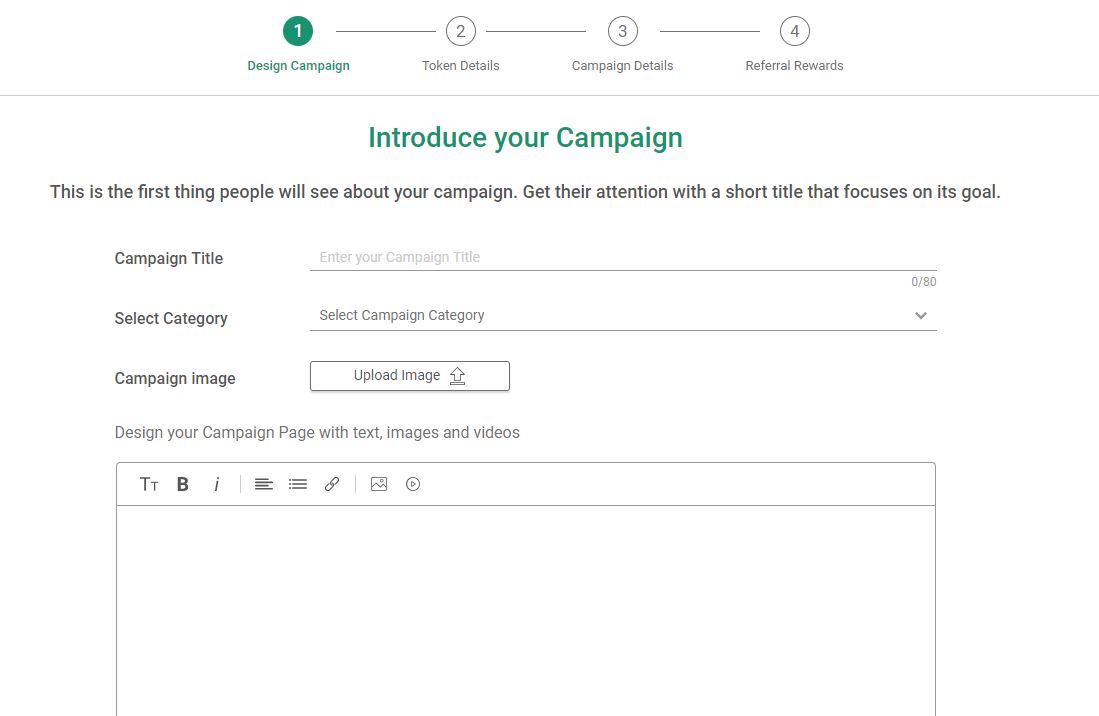Open the Select Campaign Category dropdown
Image resolution: width=1099 pixels, height=716 pixels.
pos(623,315)
